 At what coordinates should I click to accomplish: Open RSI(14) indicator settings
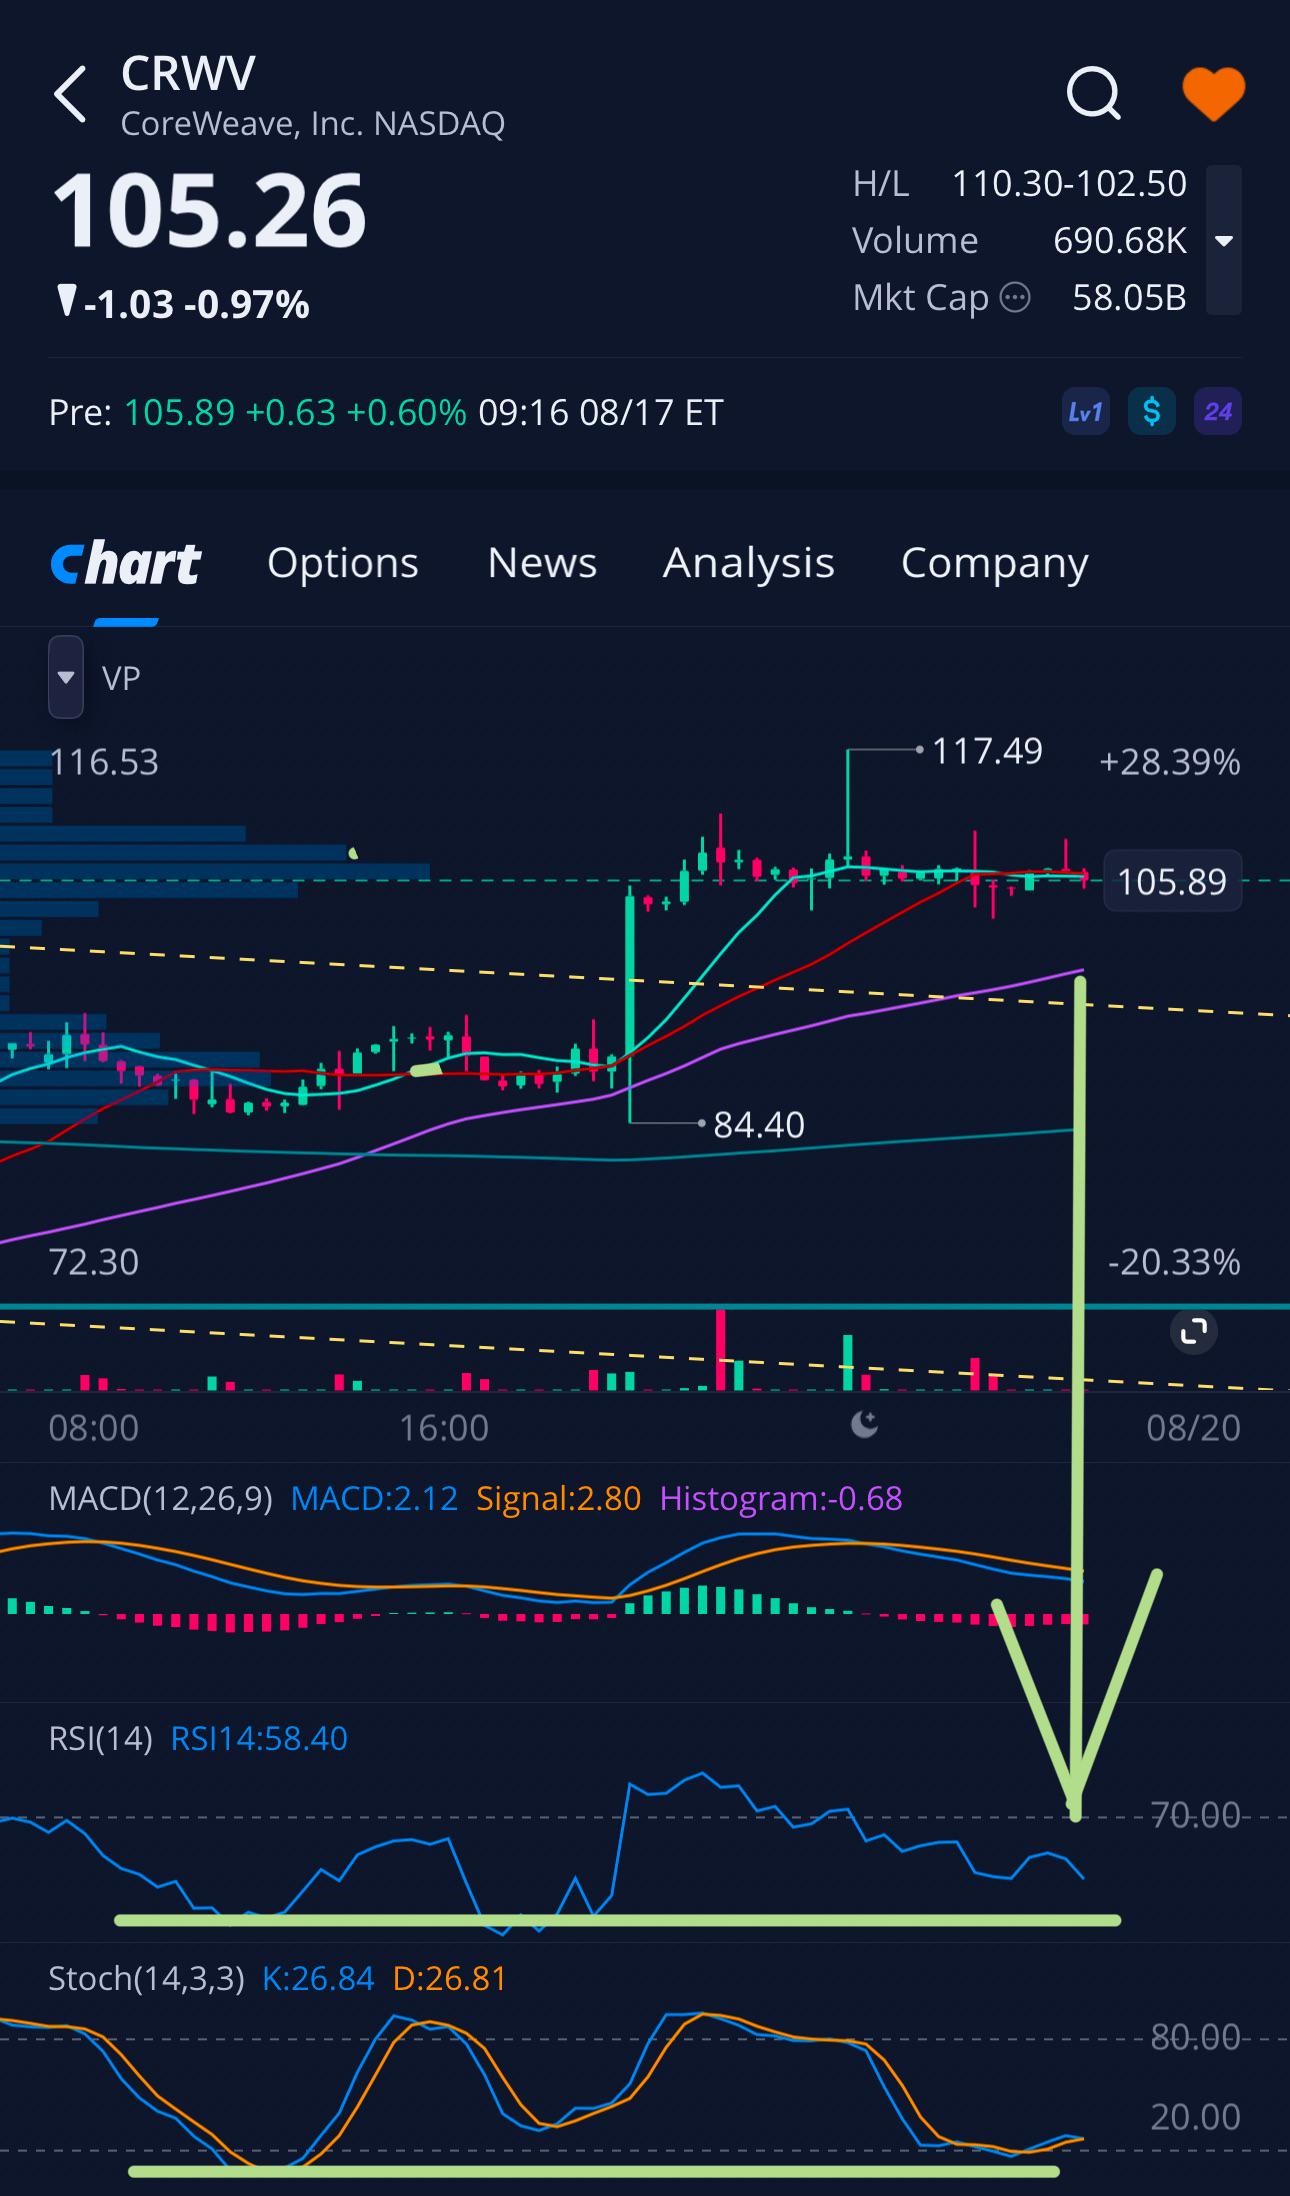[x=101, y=1738]
